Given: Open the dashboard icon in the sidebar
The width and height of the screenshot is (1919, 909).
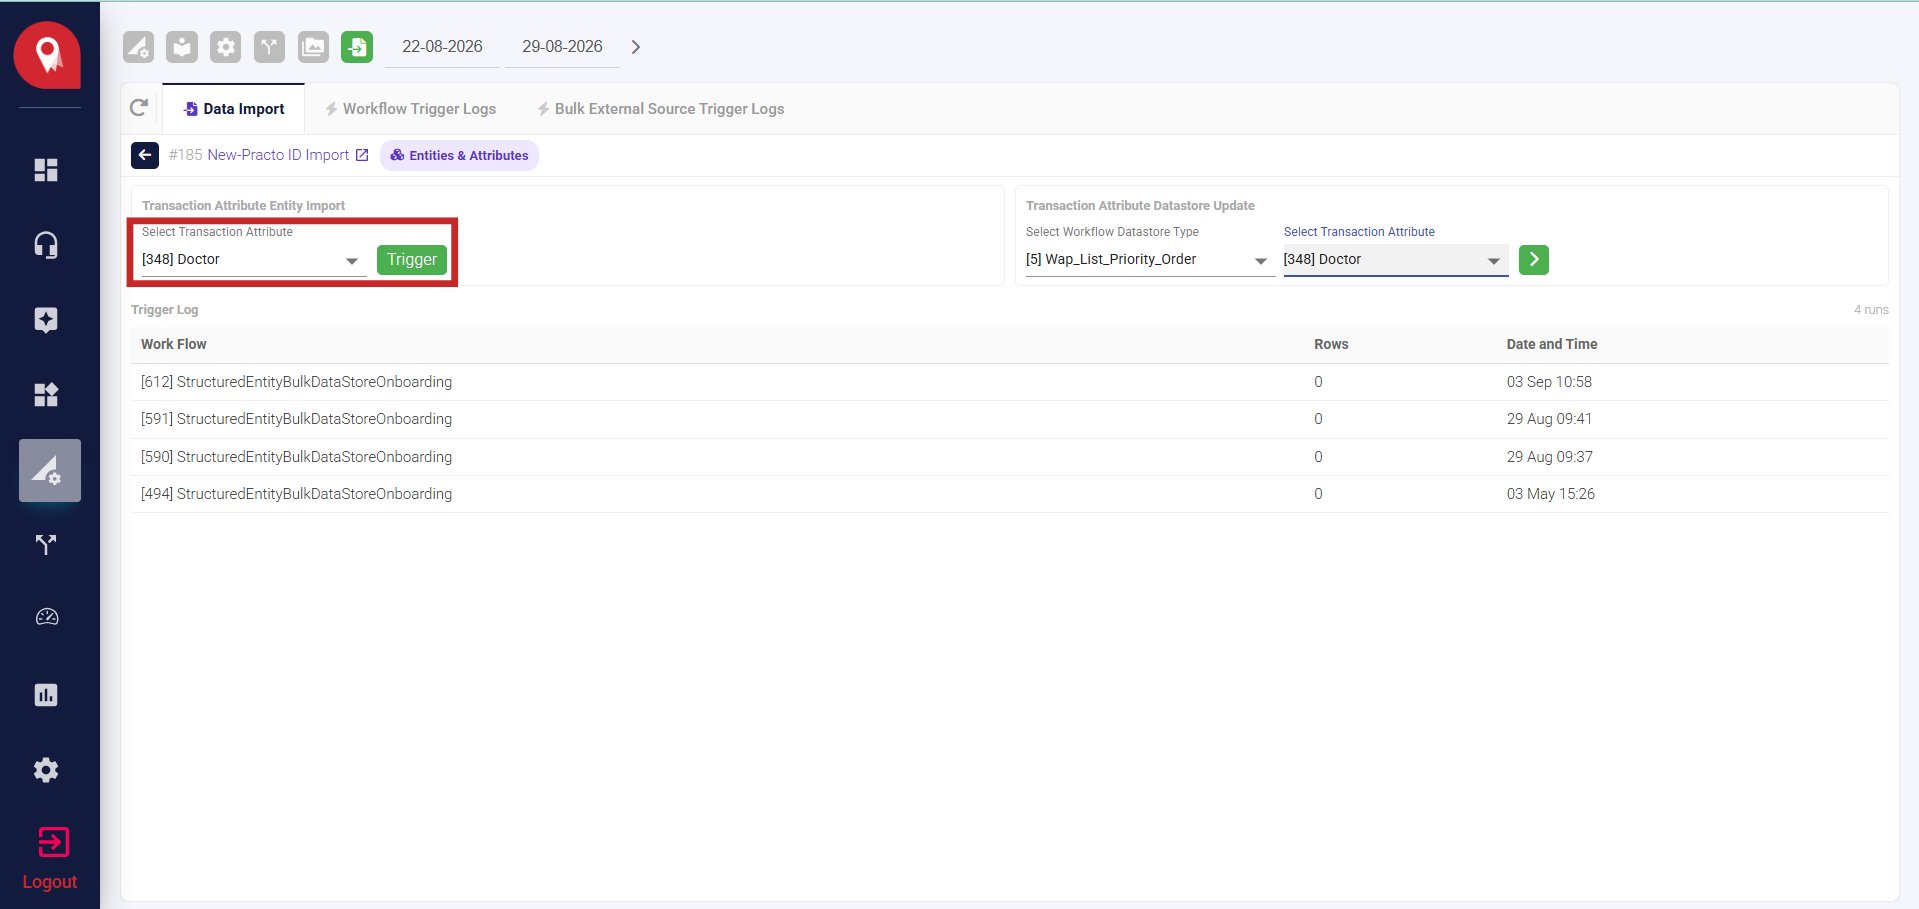Looking at the screenshot, I should (46, 170).
